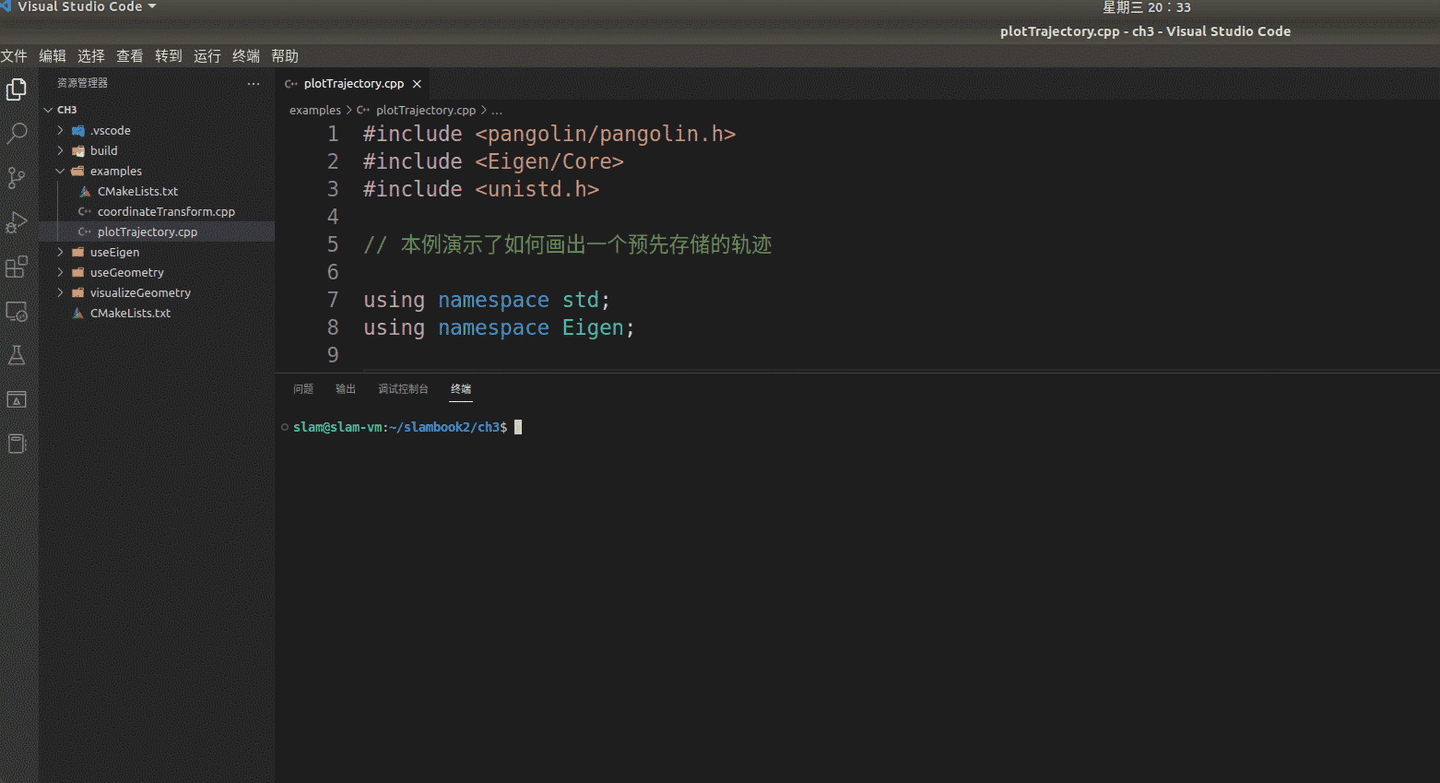This screenshot has height=783, width=1440.
Task: Click examples in the breadcrumb bar
Action: [315, 110]
